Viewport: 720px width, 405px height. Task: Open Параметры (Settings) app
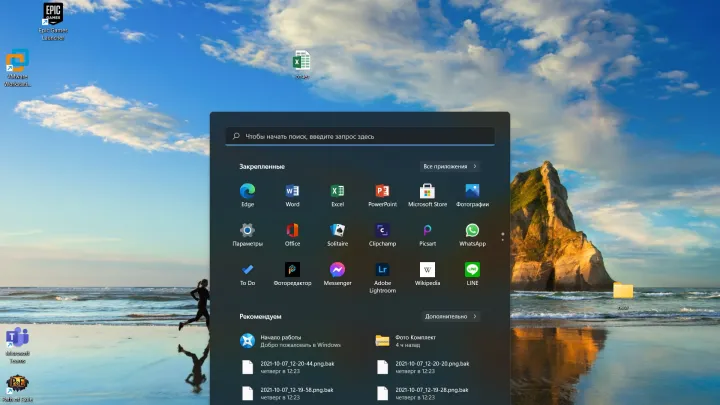247,232
